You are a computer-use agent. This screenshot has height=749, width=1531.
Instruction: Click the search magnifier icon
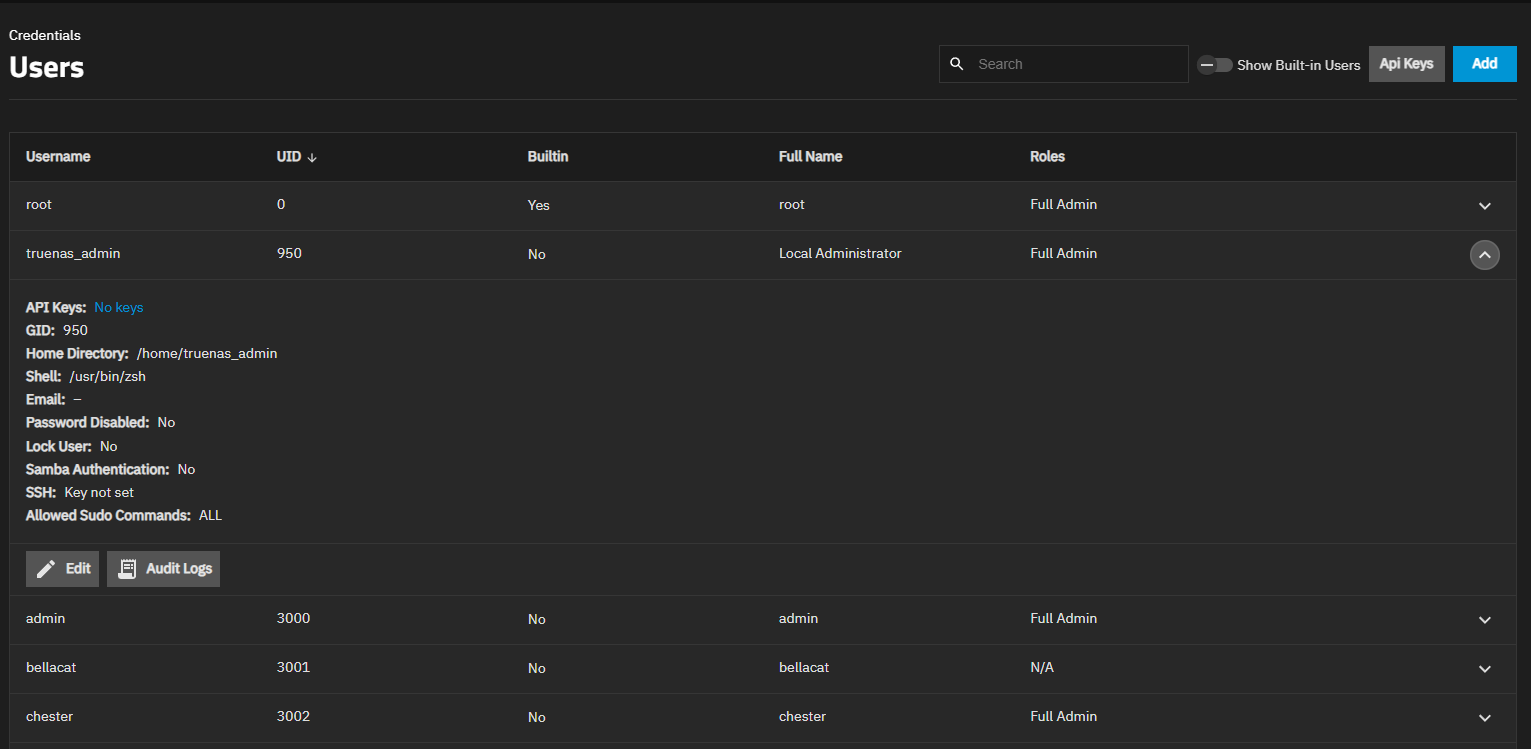pyautogui.click(x=957, y=64)
